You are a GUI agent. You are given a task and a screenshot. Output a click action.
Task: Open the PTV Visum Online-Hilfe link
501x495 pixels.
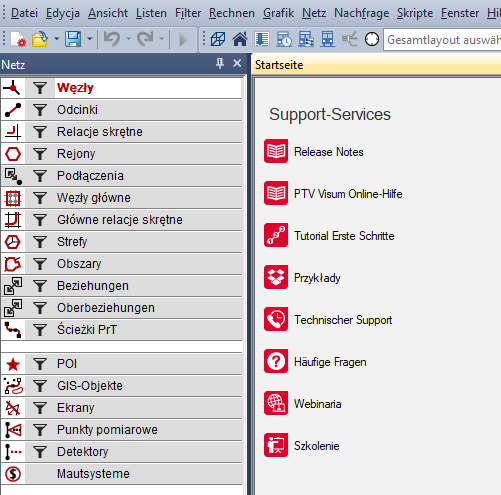[348, 194]
